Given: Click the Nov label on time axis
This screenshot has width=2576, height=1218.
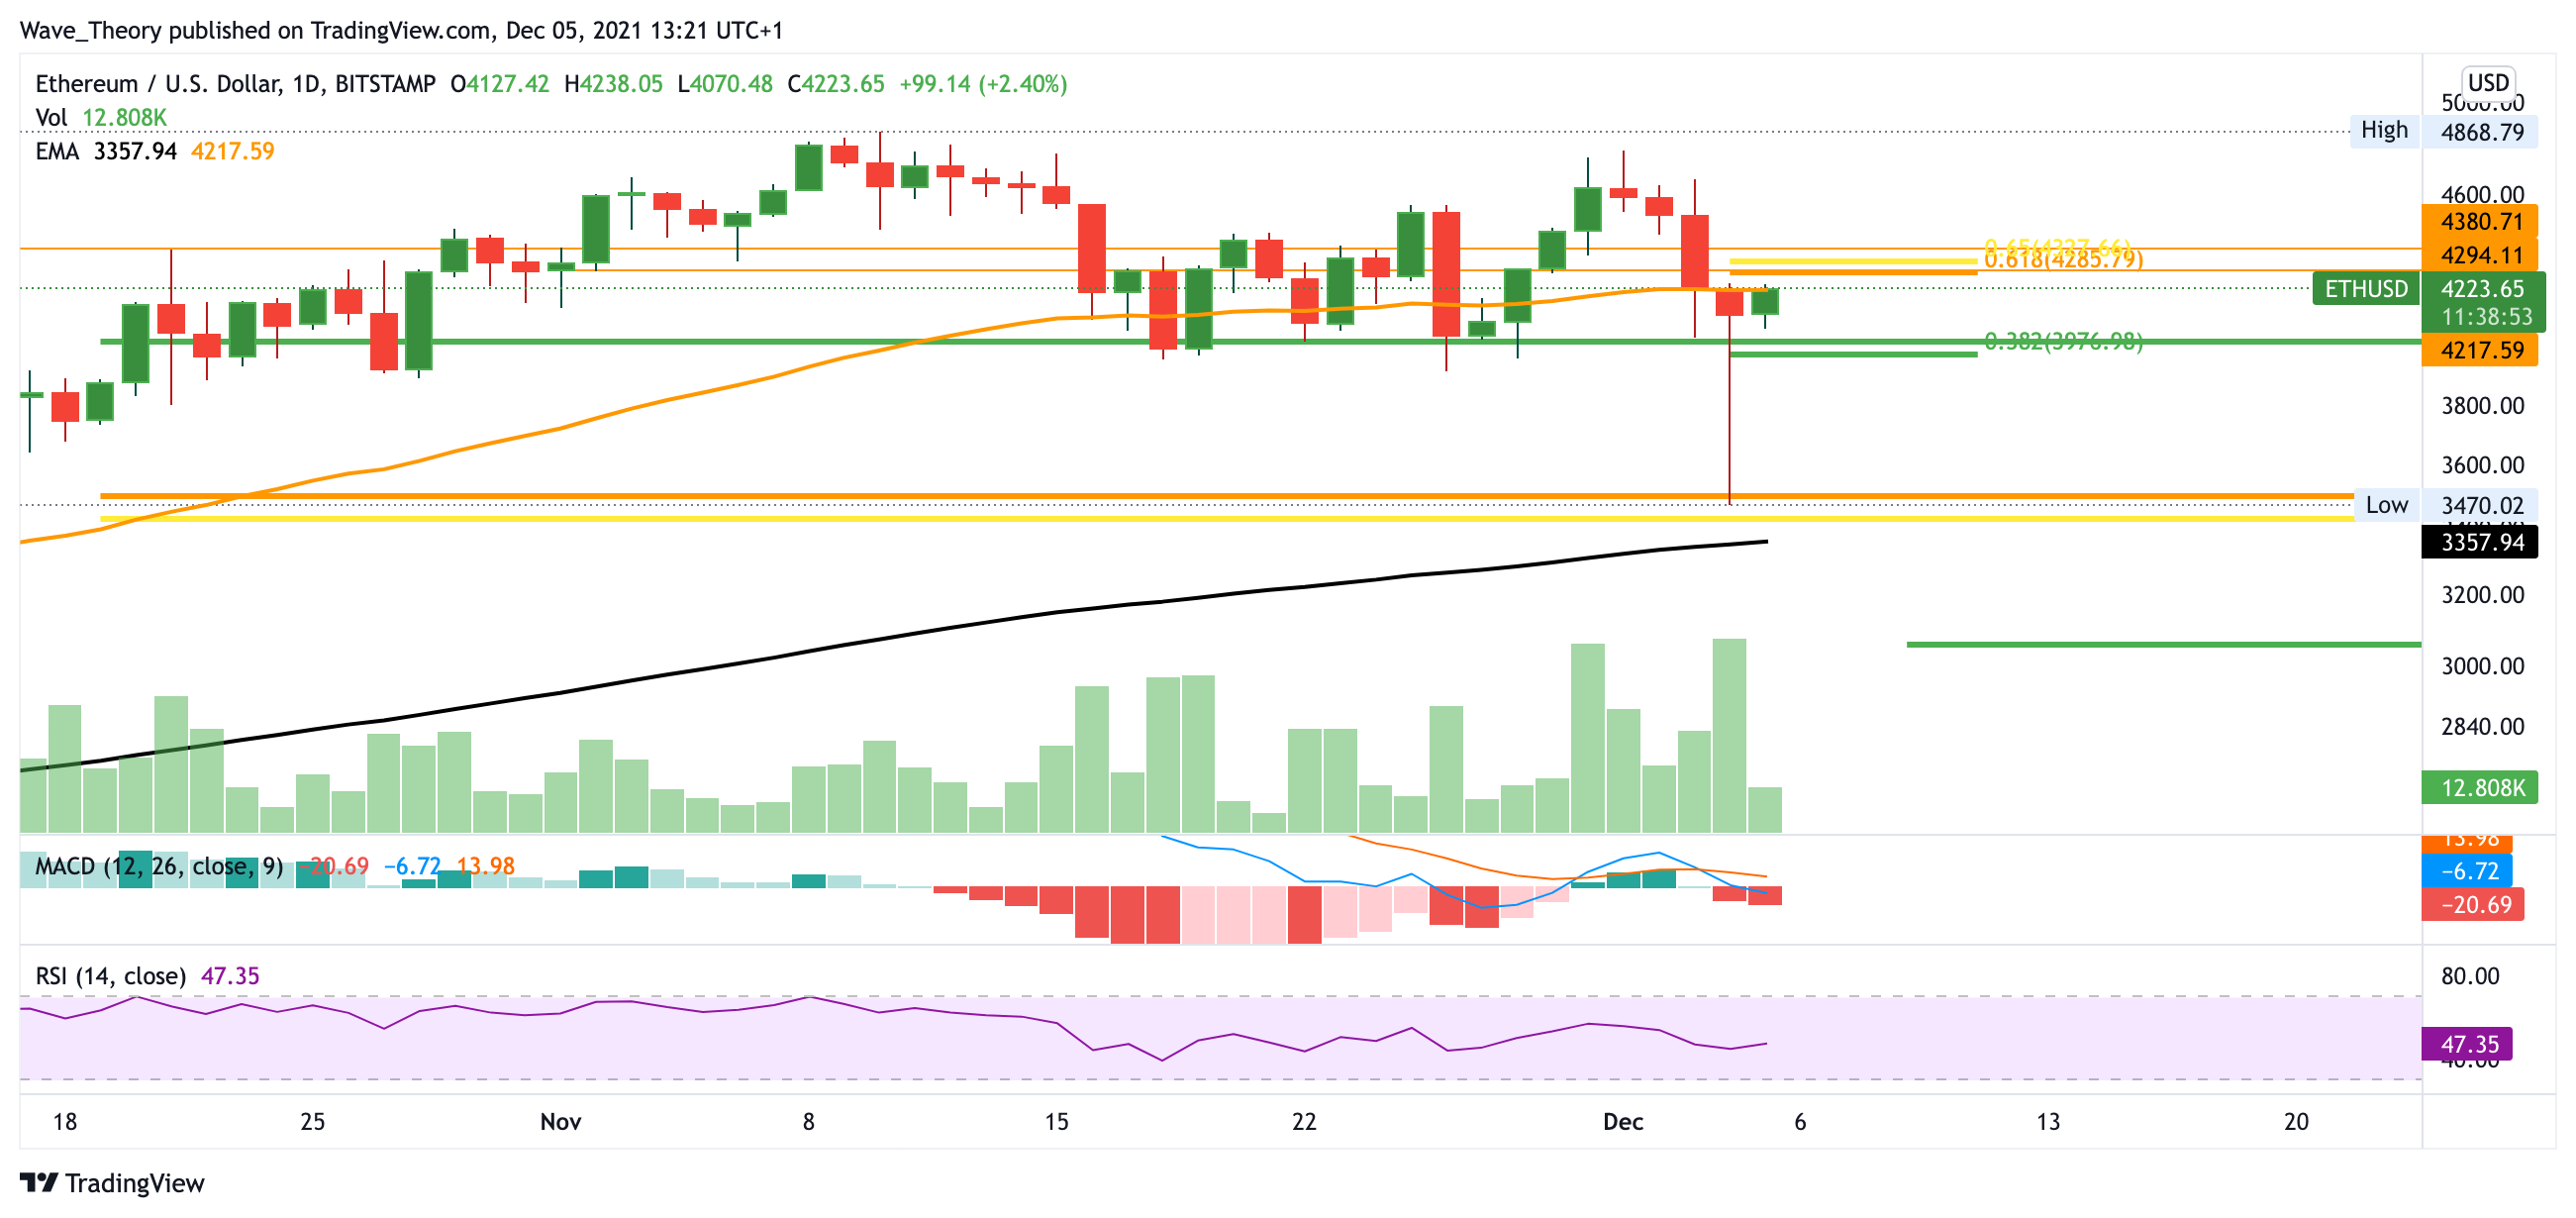Looking at the screenshot, I should tap(560, 1121).
